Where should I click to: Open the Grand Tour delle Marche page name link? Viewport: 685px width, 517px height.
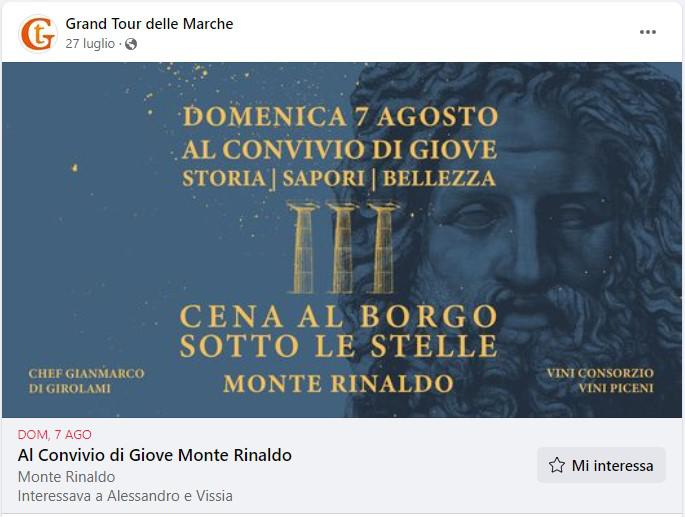coord(149,23)
